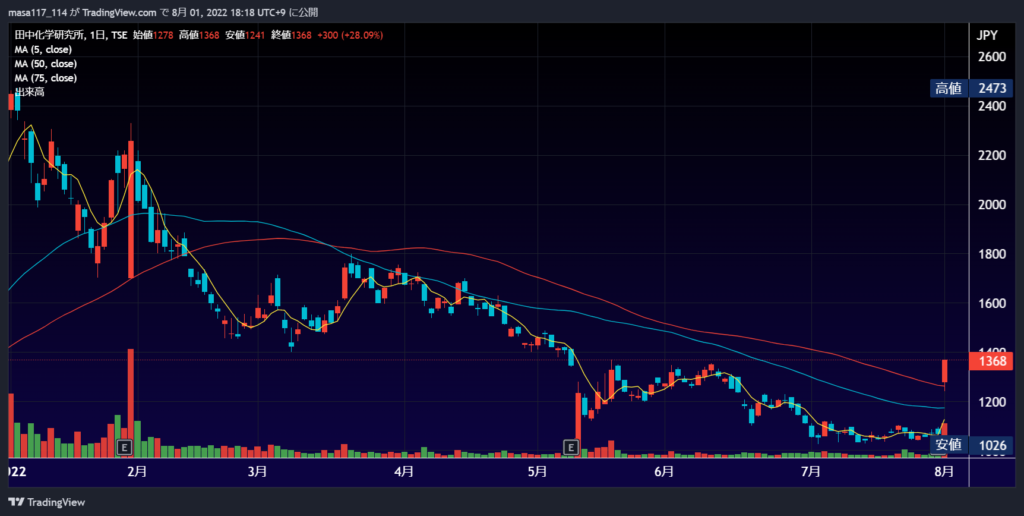Click the 1200 price axis value

tap(992, 402)
